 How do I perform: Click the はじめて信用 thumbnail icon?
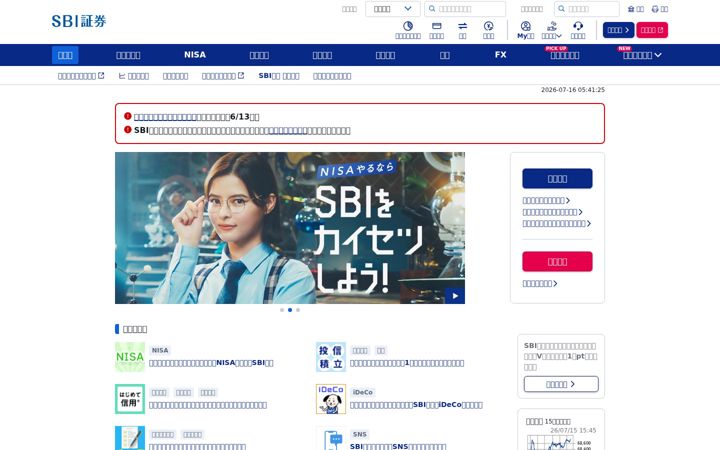tap(130, 399)
